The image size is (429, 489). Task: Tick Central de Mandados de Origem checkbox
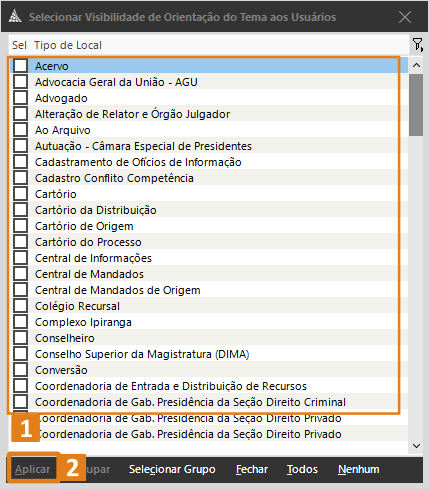21,290
